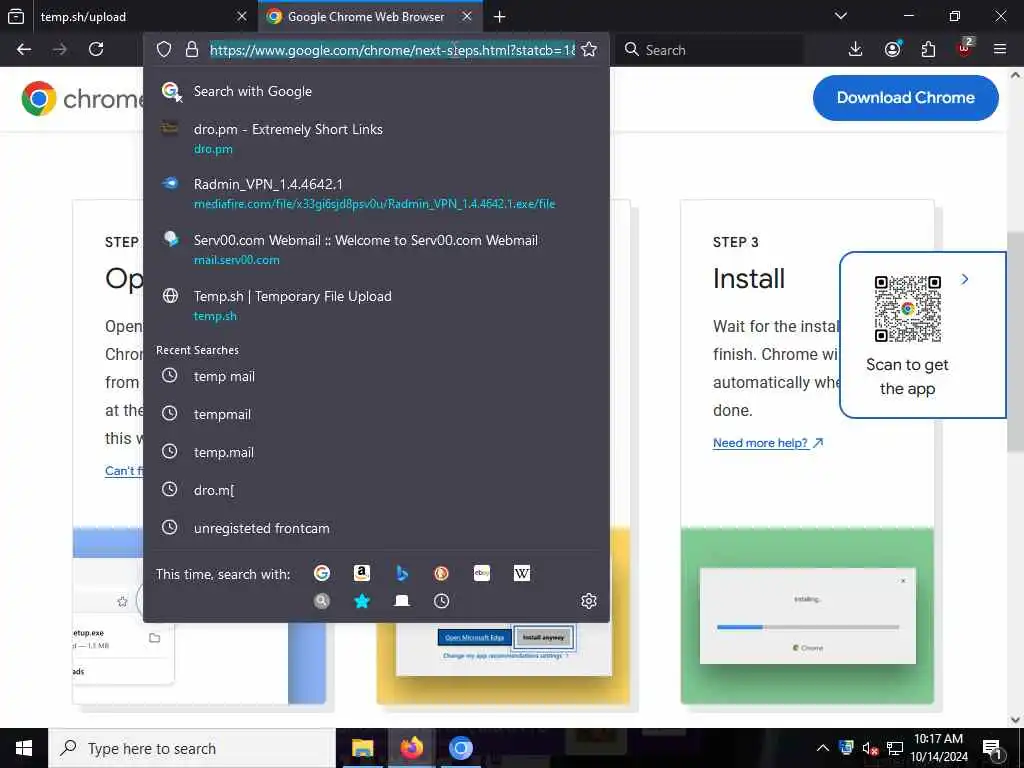Go back to previous page
Screen dimensions: 1024x768
click(24, 50)
